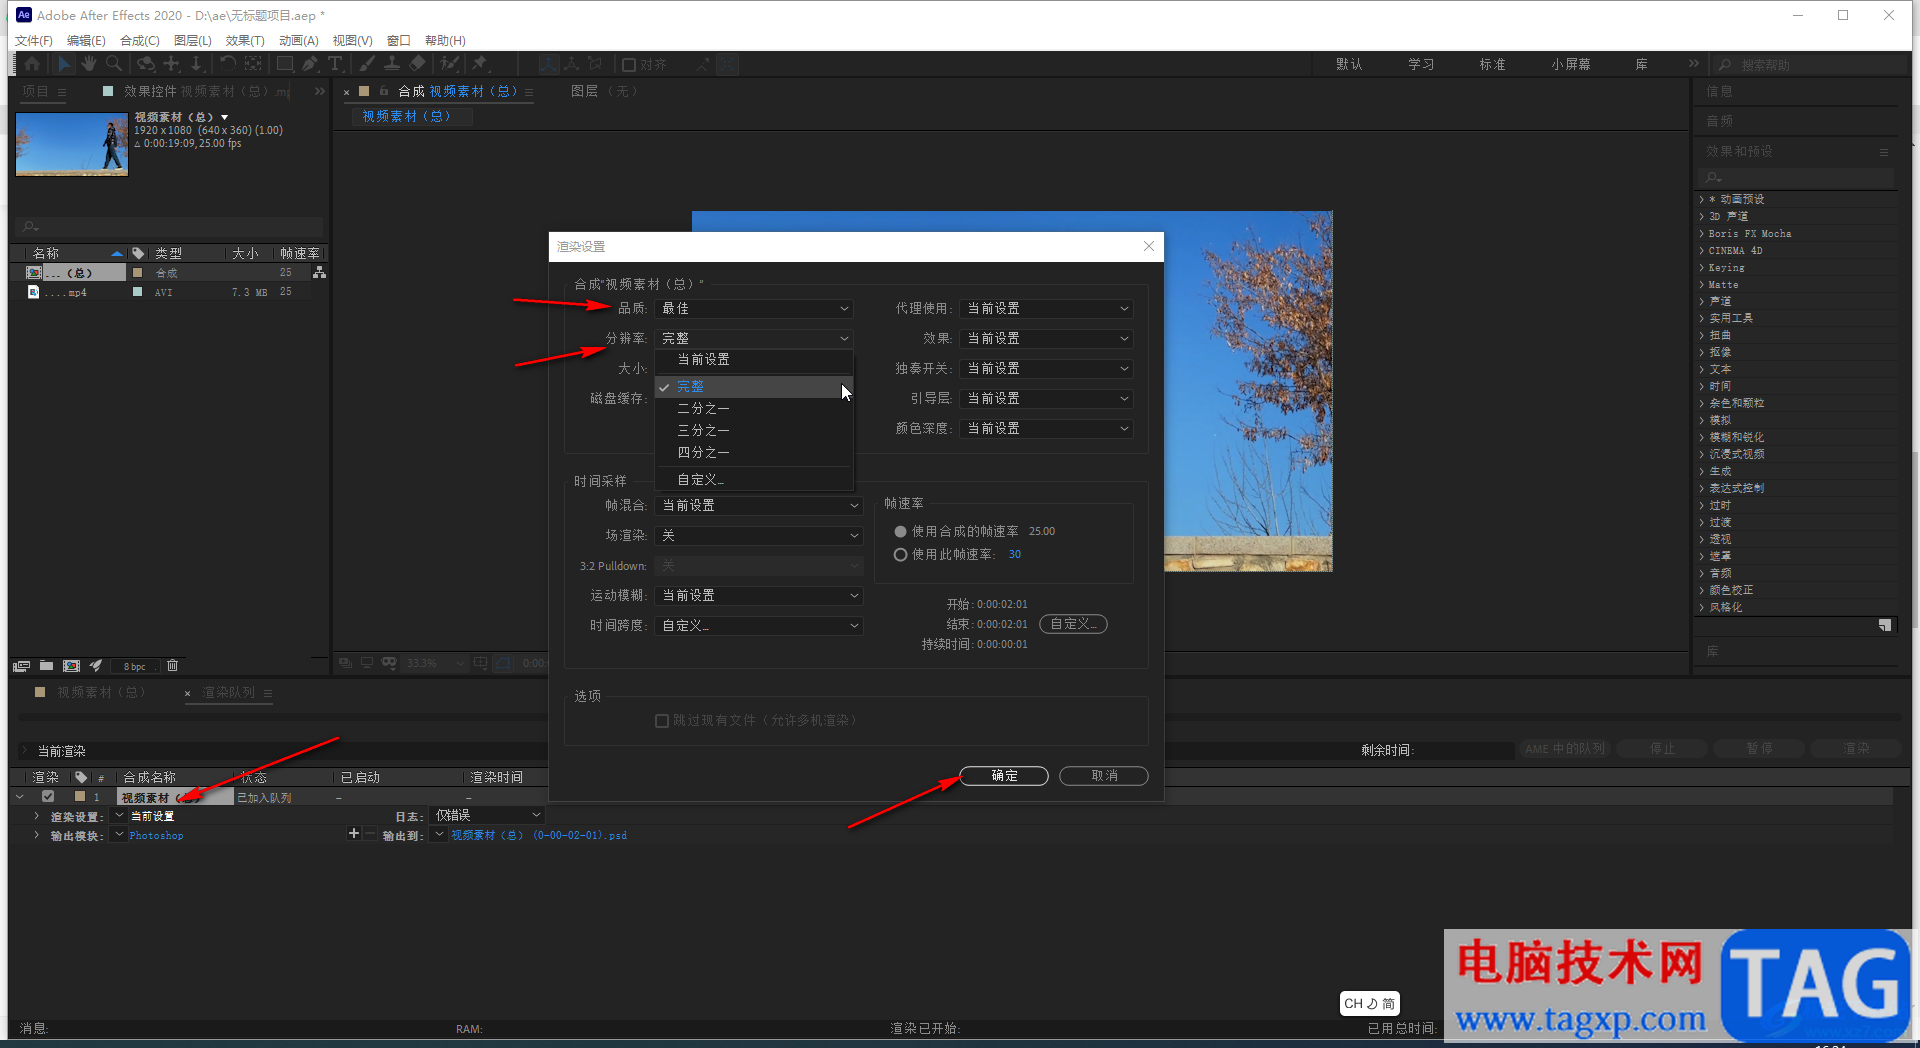
Task: Toggle the render checkbox for queue item 1
Action: (x=47, y=797)
